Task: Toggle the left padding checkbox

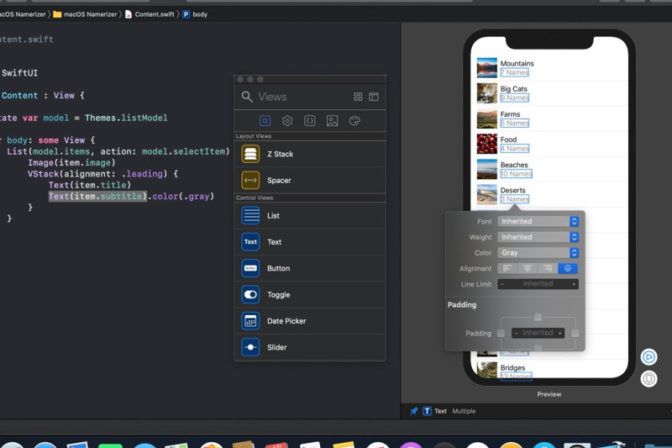Action: click(x=501, y=333)
